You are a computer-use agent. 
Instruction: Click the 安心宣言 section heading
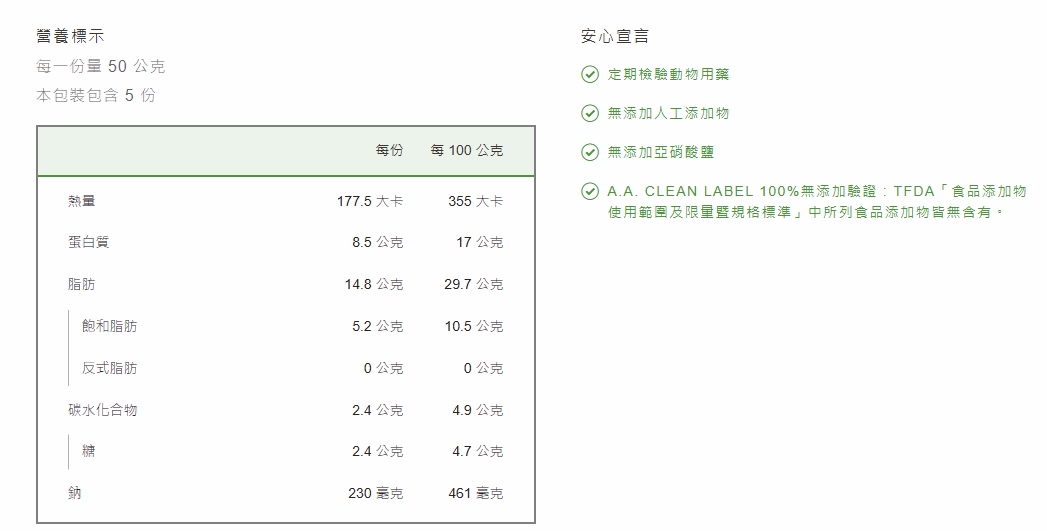point(615,37)
